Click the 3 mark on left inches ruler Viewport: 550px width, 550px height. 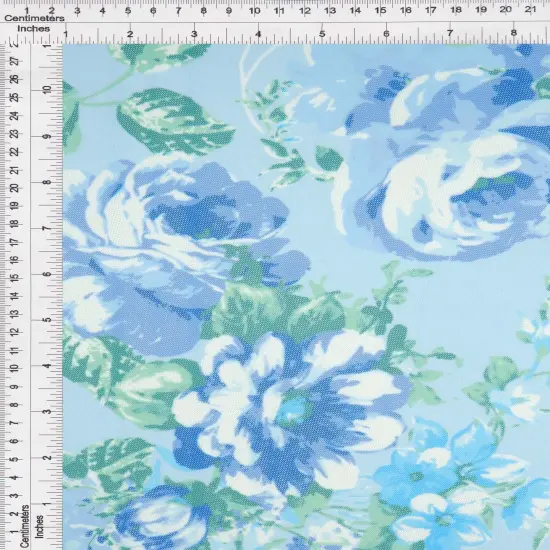pyautogui.click(x=47, y=411)
